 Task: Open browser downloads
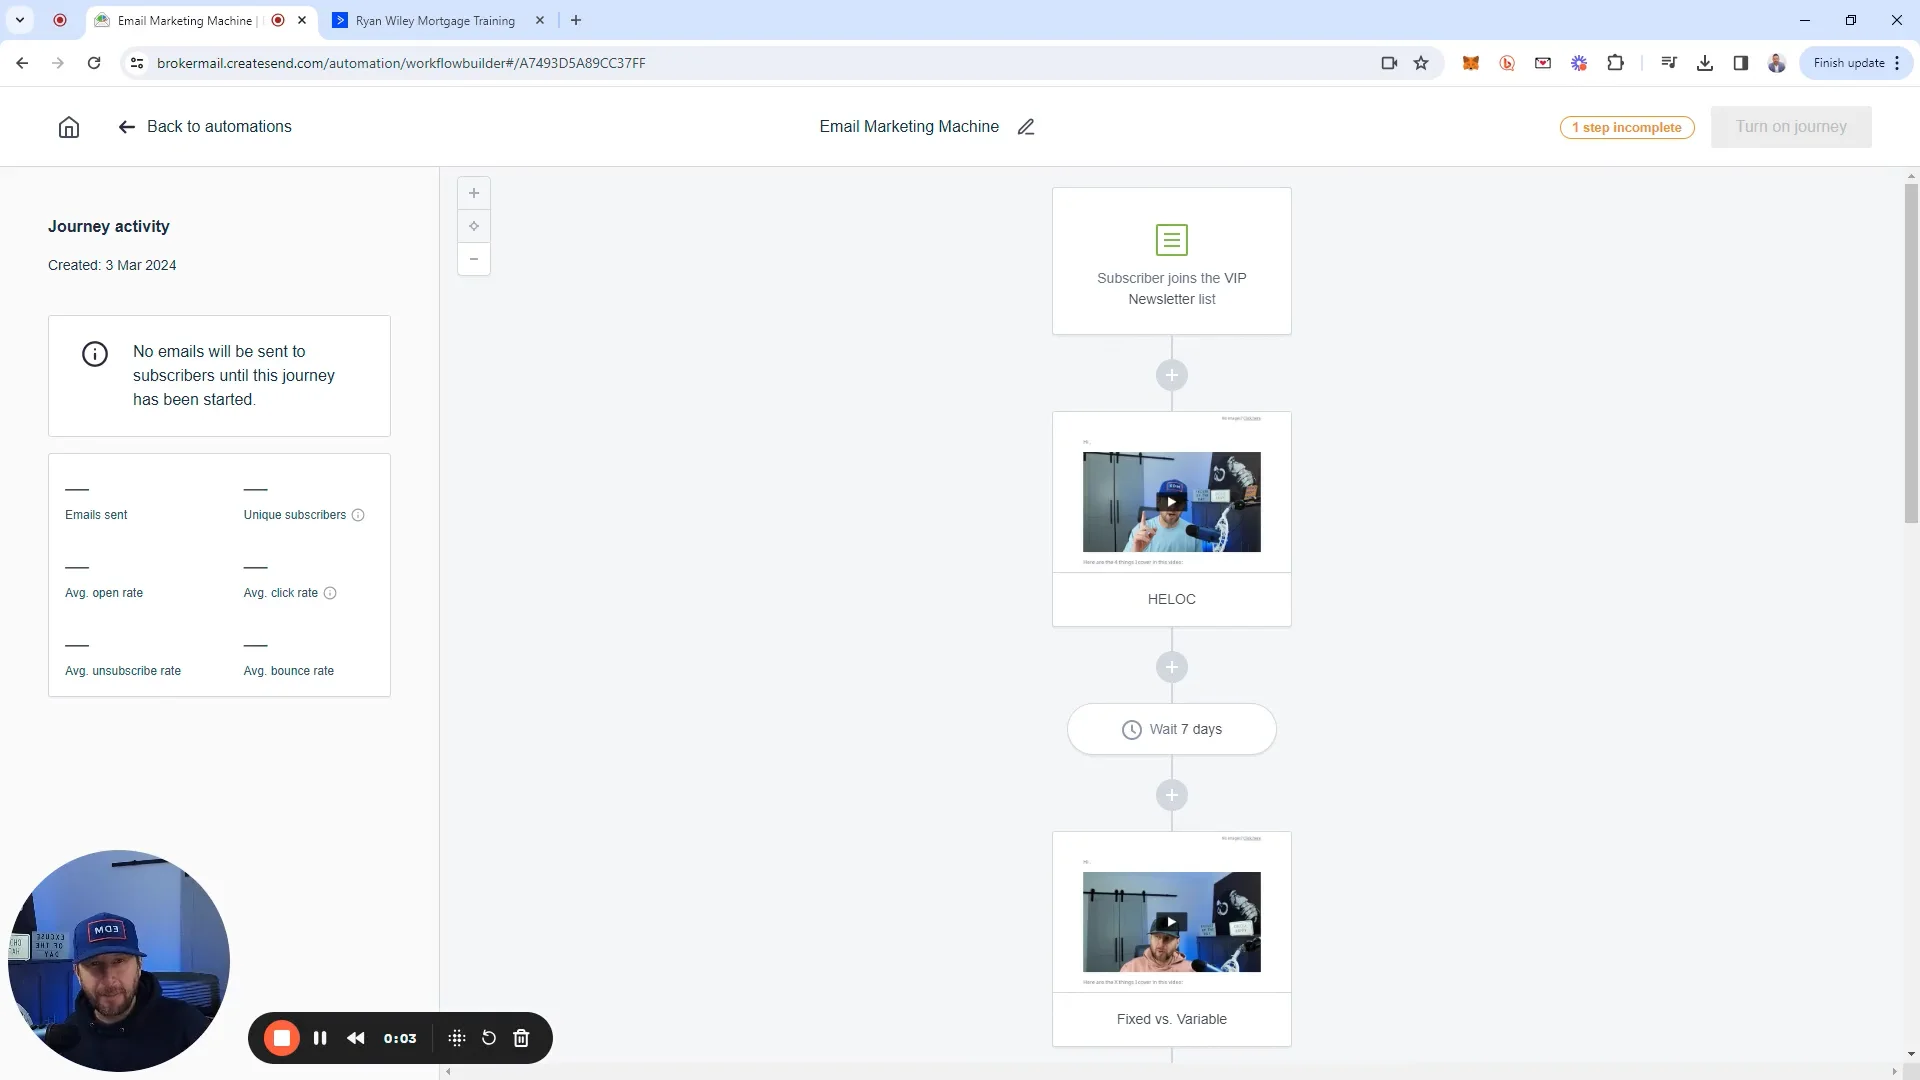pyautogui.click(x=1705, y=63)
